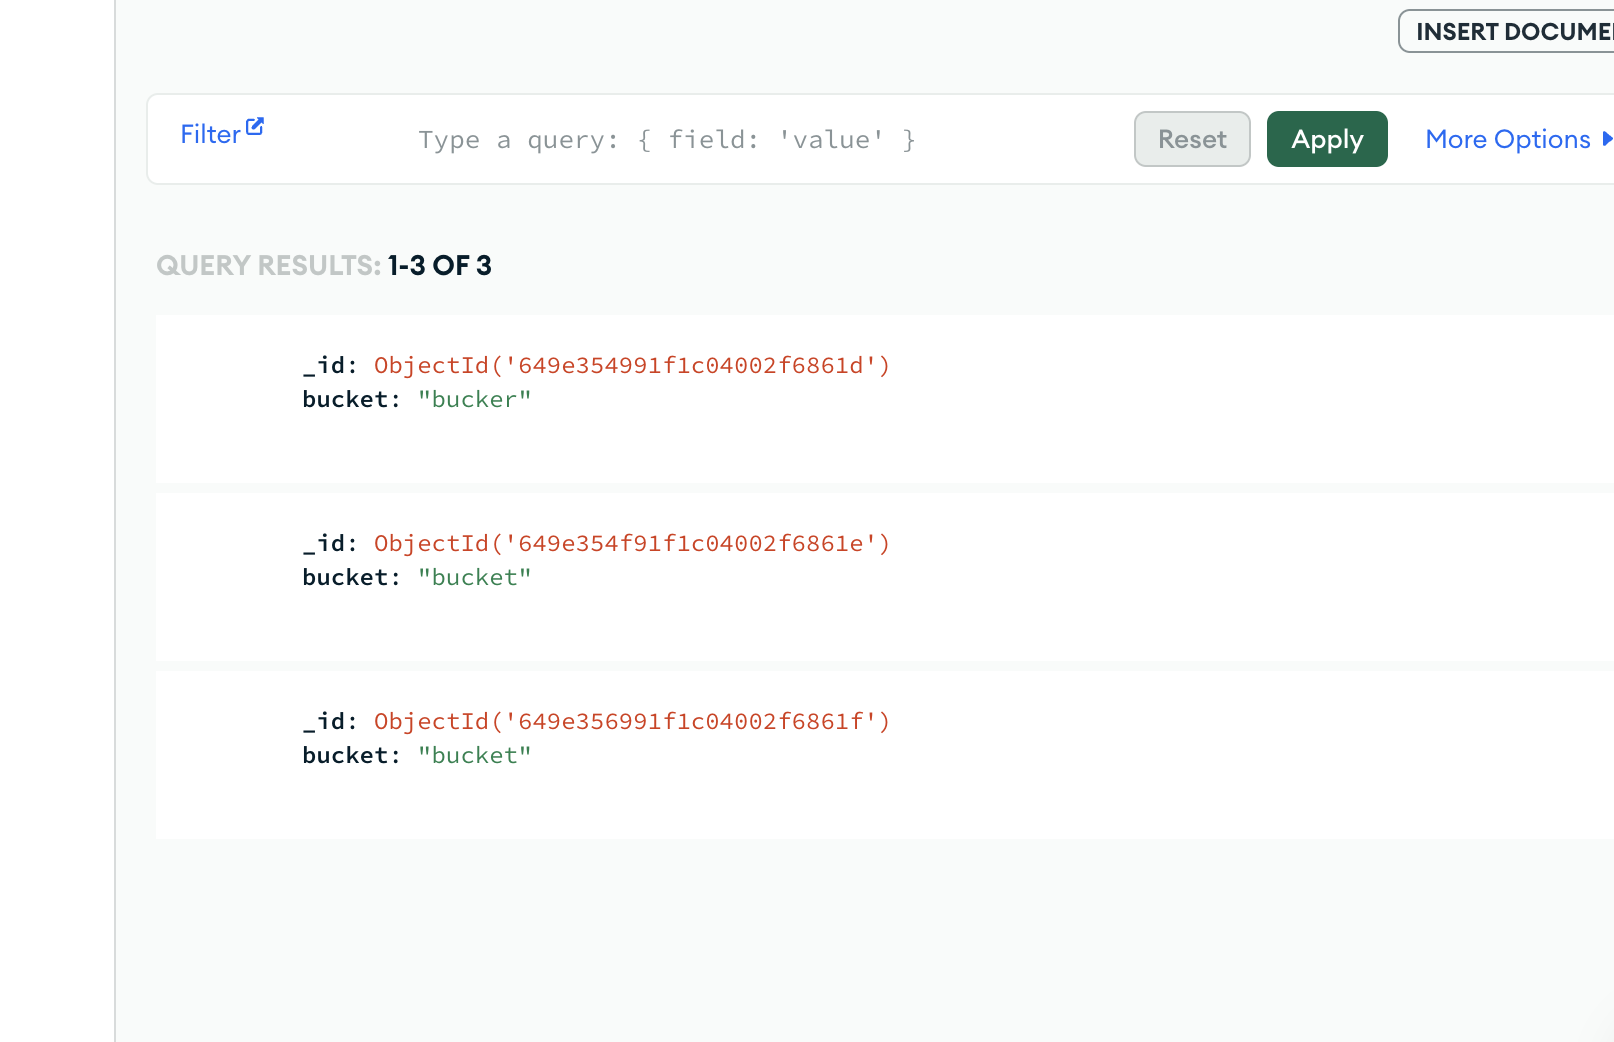
Task: Click the Filter link
Action: [x=210, y=135]
